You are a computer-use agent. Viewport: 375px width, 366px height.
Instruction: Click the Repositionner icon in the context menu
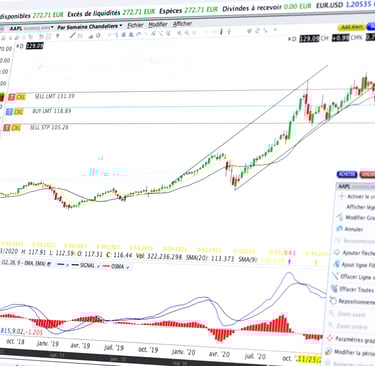coord(333,301)
